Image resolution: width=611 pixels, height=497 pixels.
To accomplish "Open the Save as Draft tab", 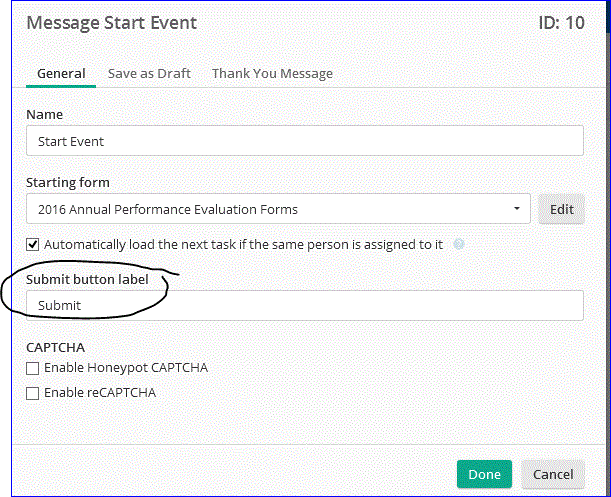I will pos(149,73).
